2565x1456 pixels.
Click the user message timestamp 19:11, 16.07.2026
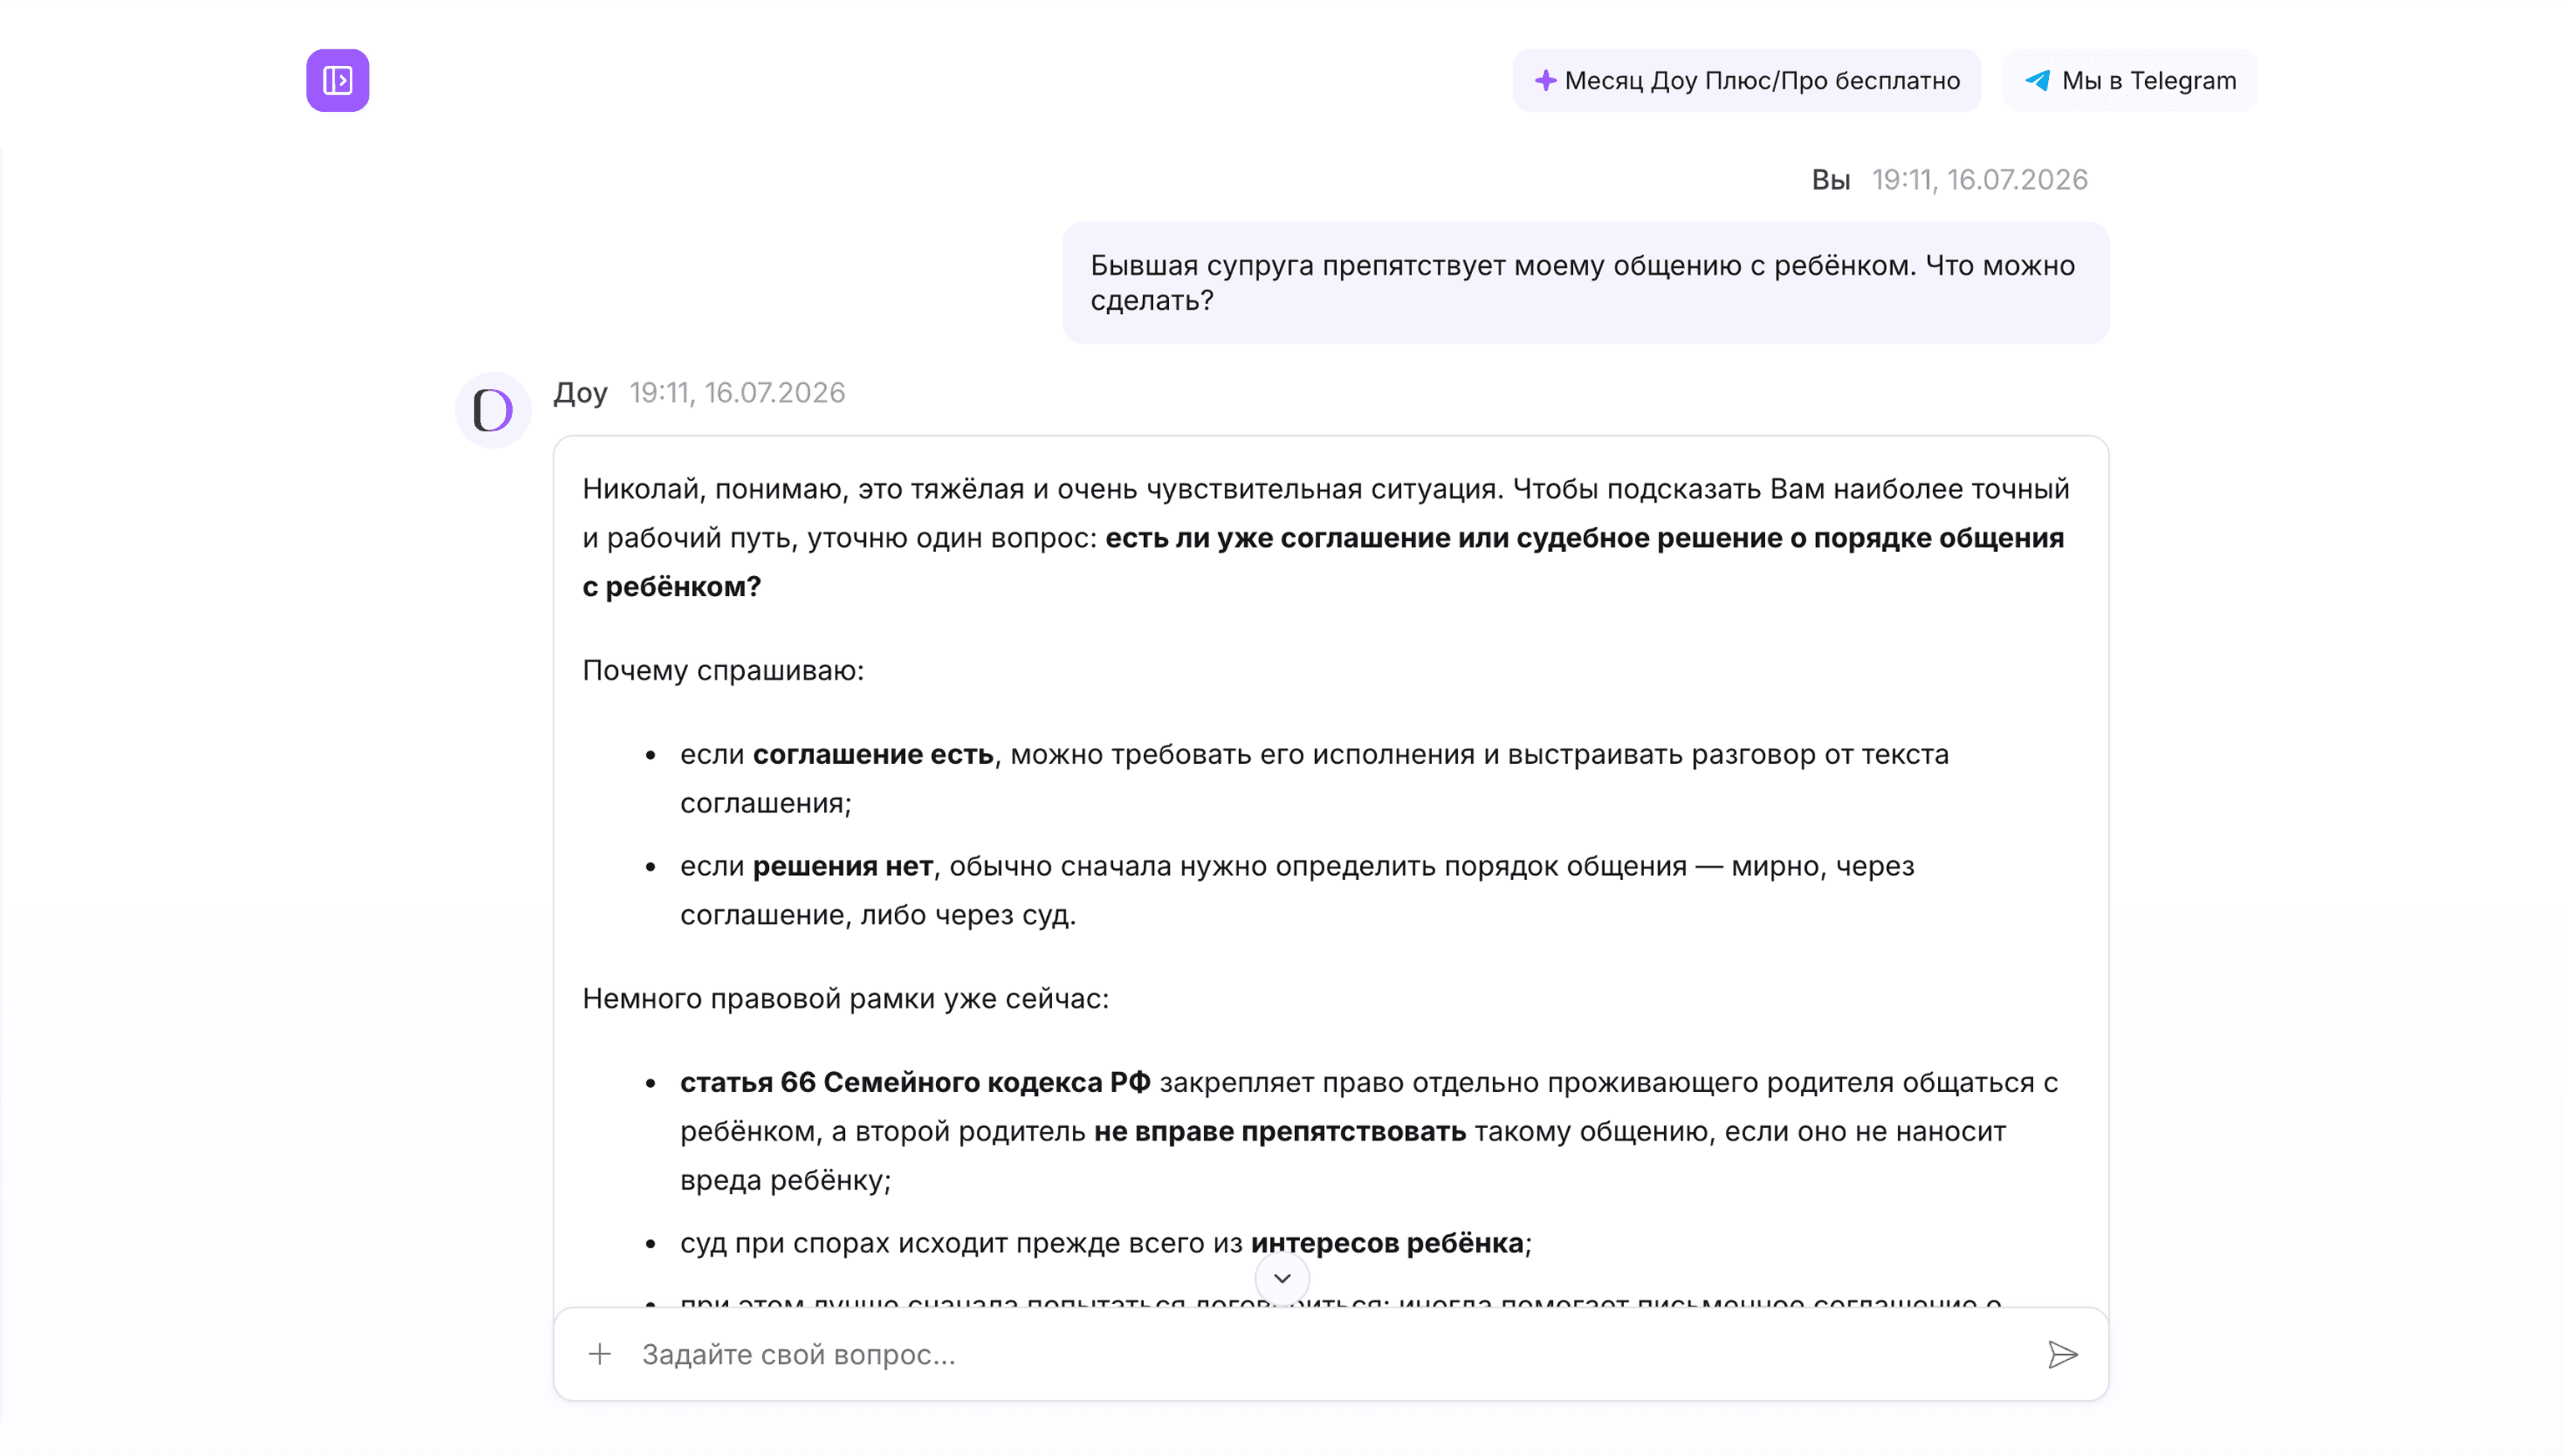pos(1979,180)
